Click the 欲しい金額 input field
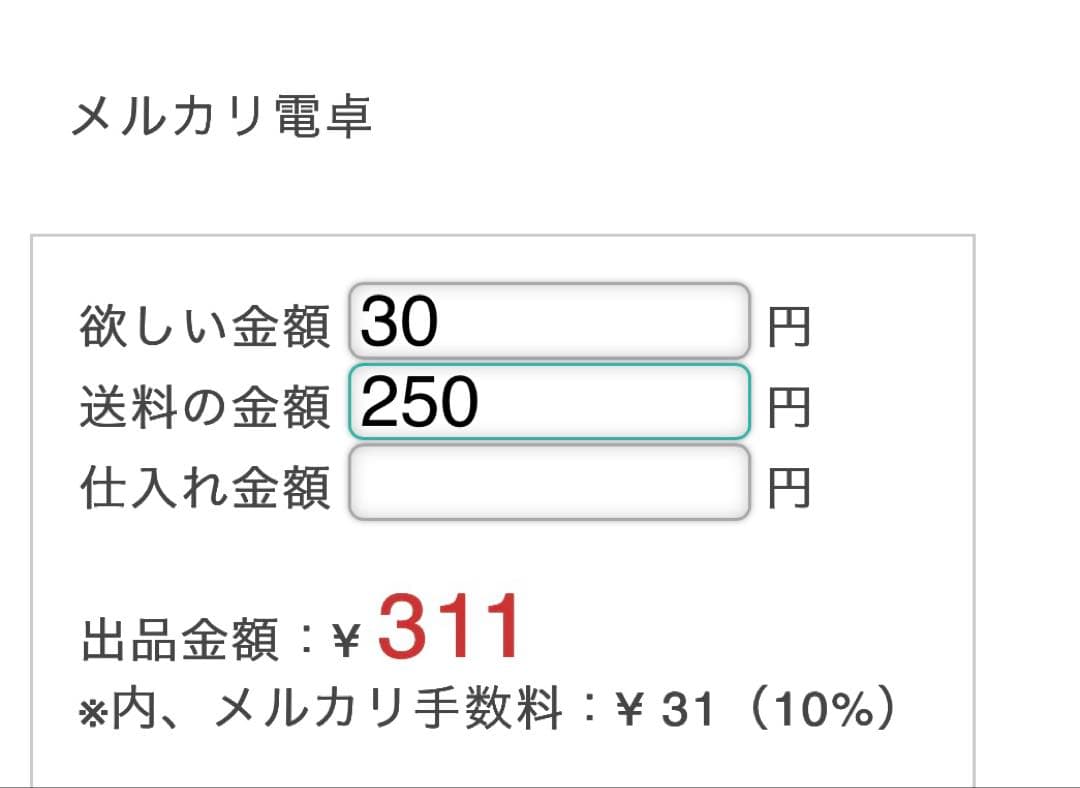This screenshot has width=1080, height=788. tap(549, 320)
